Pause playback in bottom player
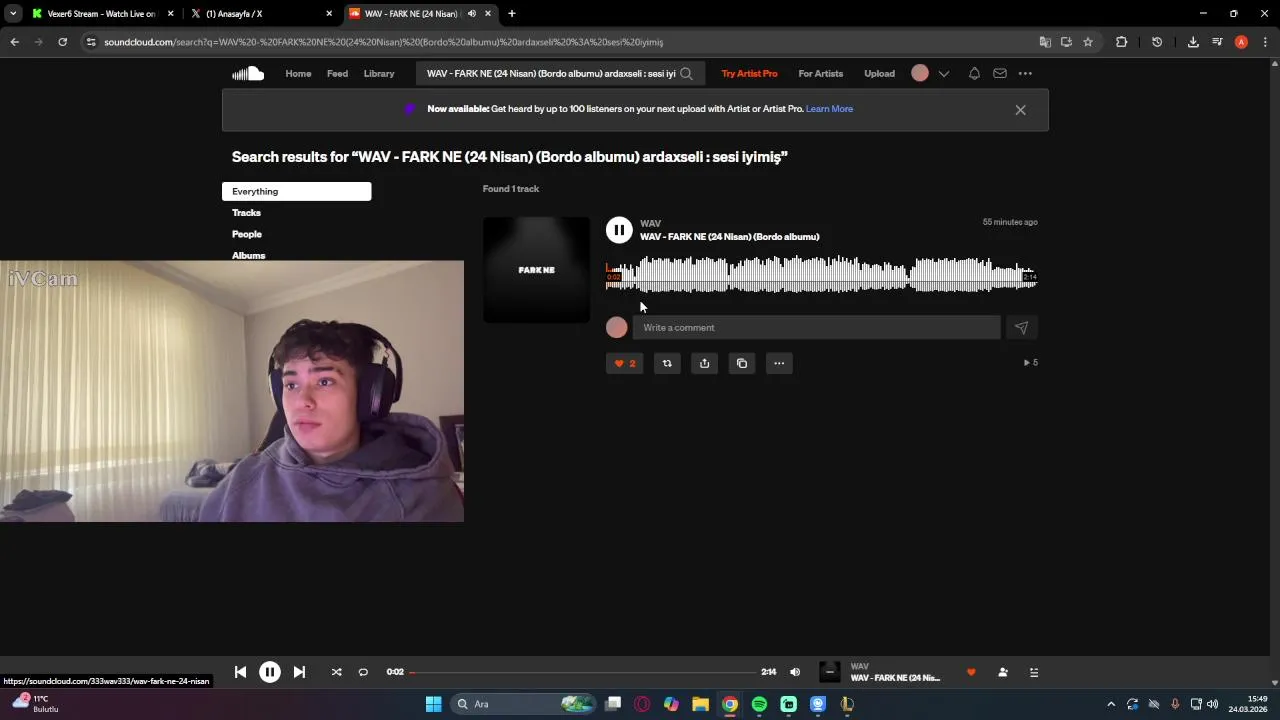The width and height of the screenshot is (1280, 720). pos(270,672)
